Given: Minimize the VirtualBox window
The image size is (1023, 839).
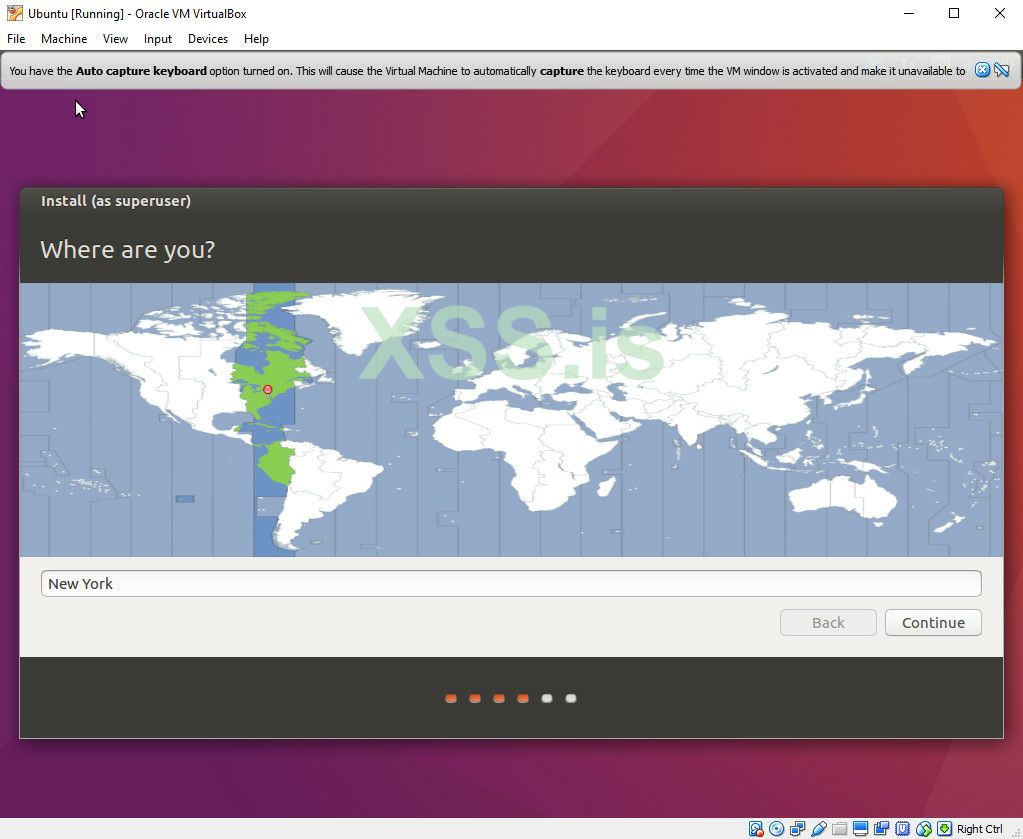Looking at the screenshot, I should tap(909, 13).
